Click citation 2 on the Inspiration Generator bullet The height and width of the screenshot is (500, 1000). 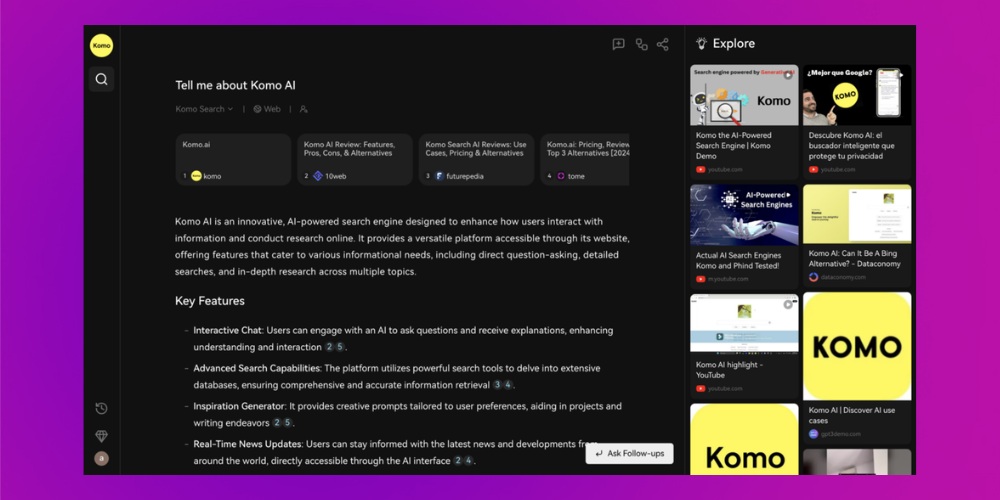pyautogui.click(x=277, y=422)
